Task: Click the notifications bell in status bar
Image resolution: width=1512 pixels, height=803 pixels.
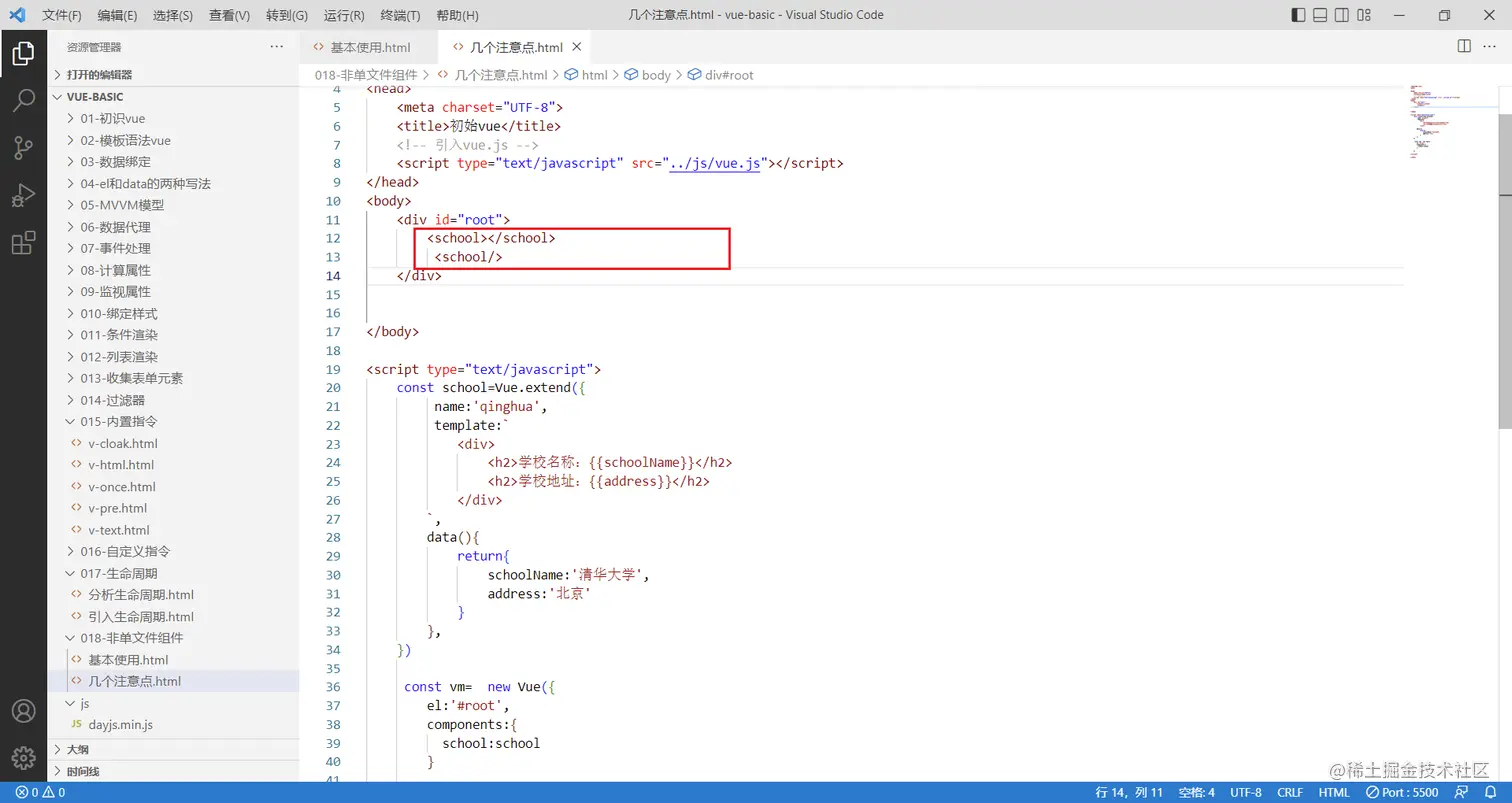Action: [1490, 793]
